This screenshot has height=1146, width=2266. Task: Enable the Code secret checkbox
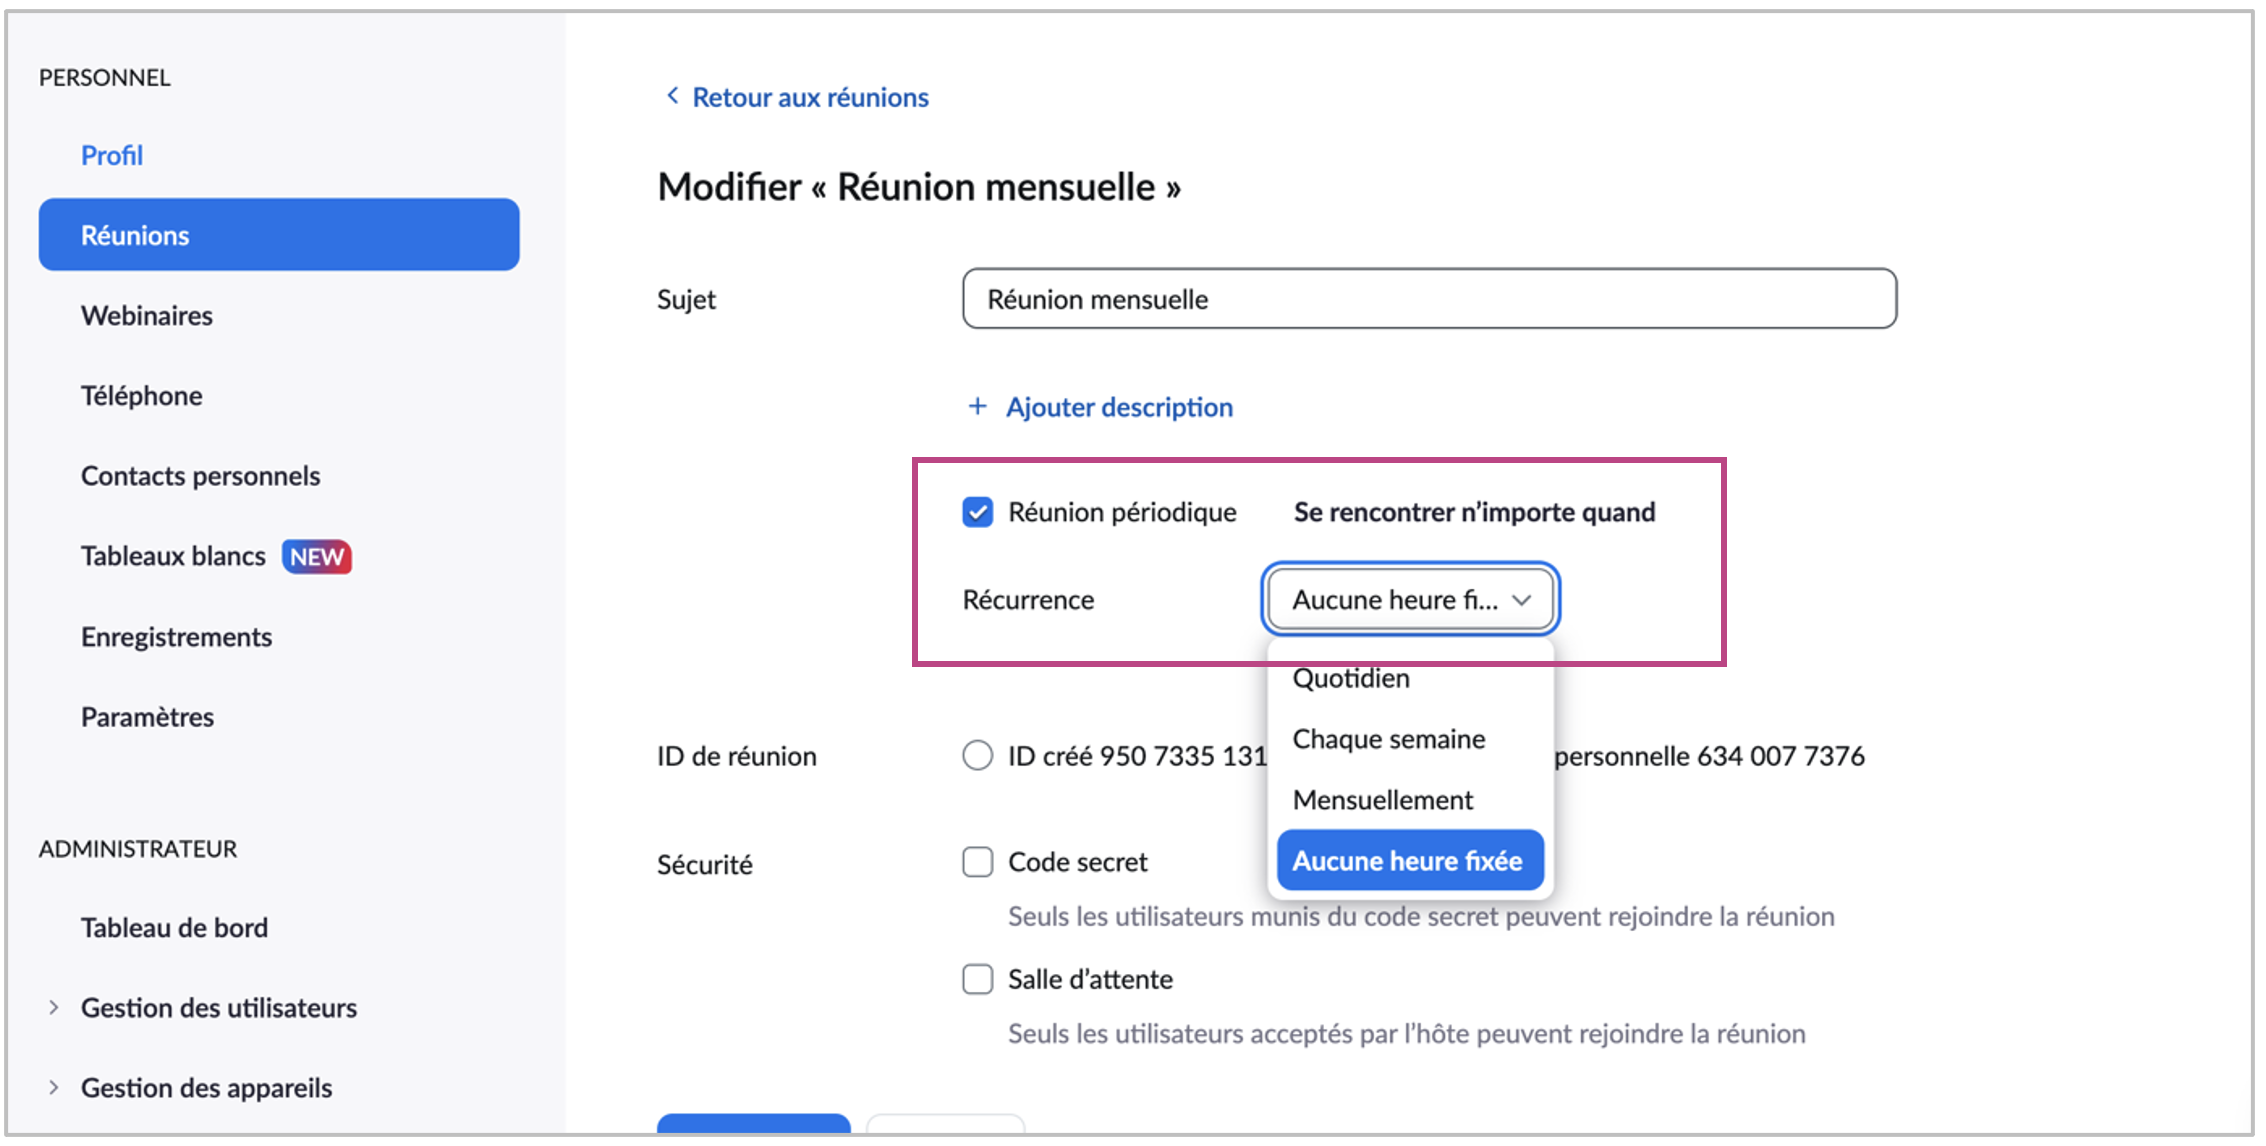pos(977,862)
